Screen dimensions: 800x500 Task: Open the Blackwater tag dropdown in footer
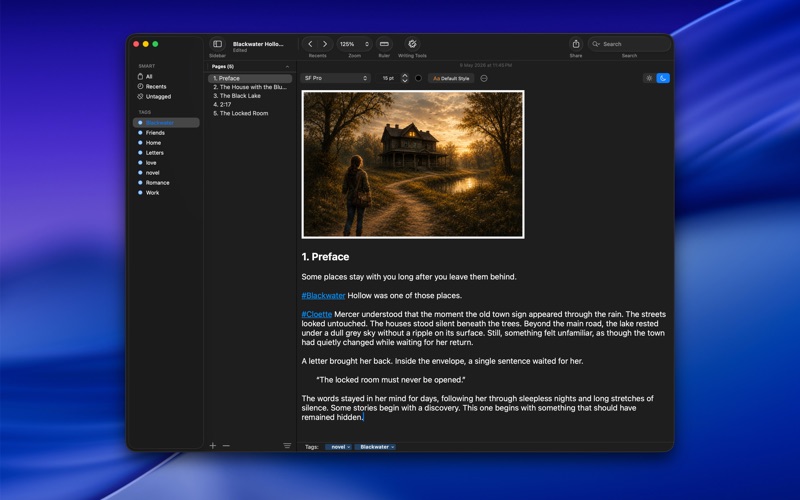click(x=376, y=447)
